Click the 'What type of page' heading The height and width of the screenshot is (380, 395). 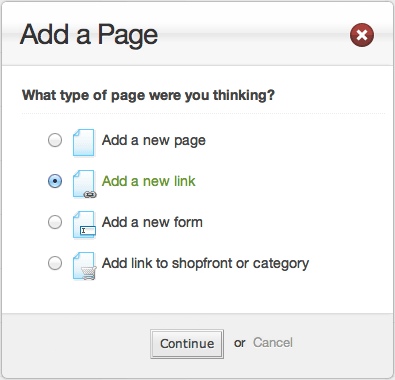click(148, 95)
